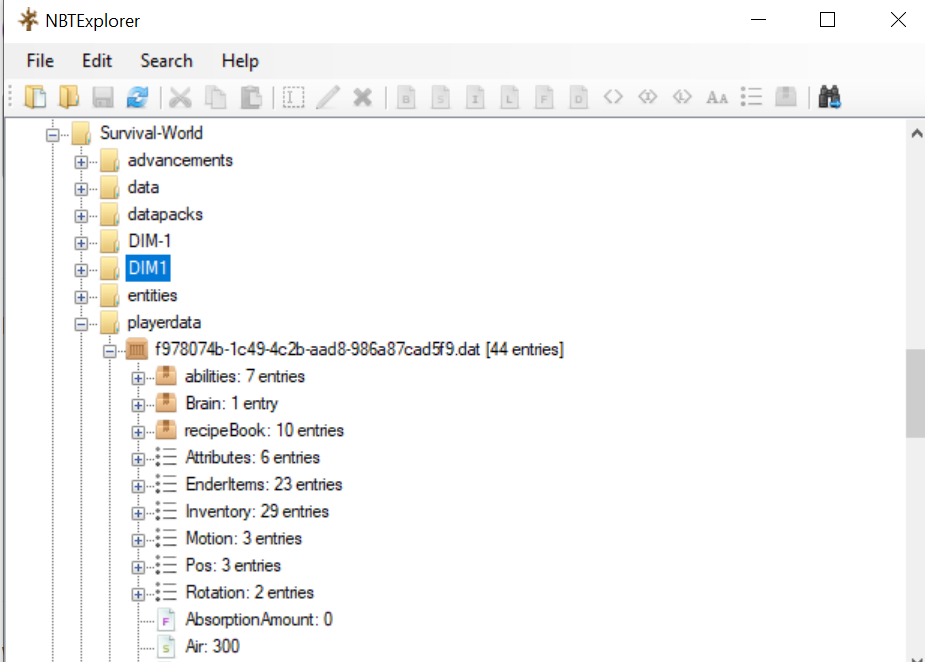Select the 'Pos: 3 entries' row

[233, 565]
